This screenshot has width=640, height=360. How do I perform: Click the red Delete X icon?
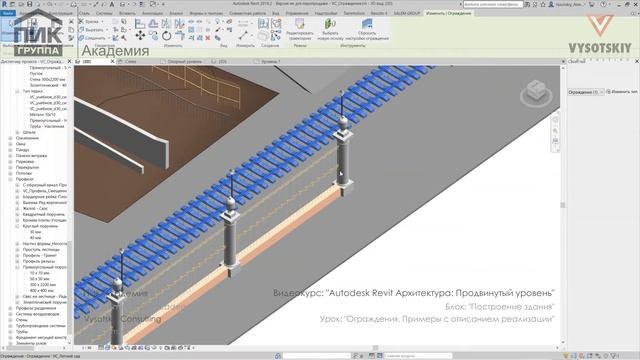(x=208, y=38)
